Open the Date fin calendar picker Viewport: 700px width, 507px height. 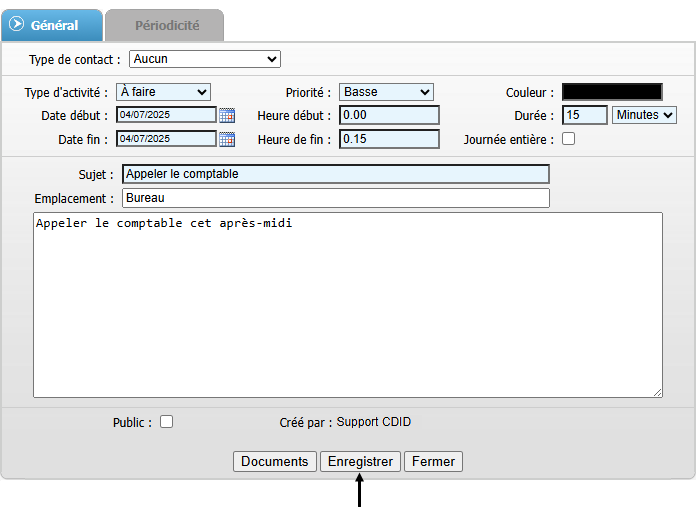227,139
